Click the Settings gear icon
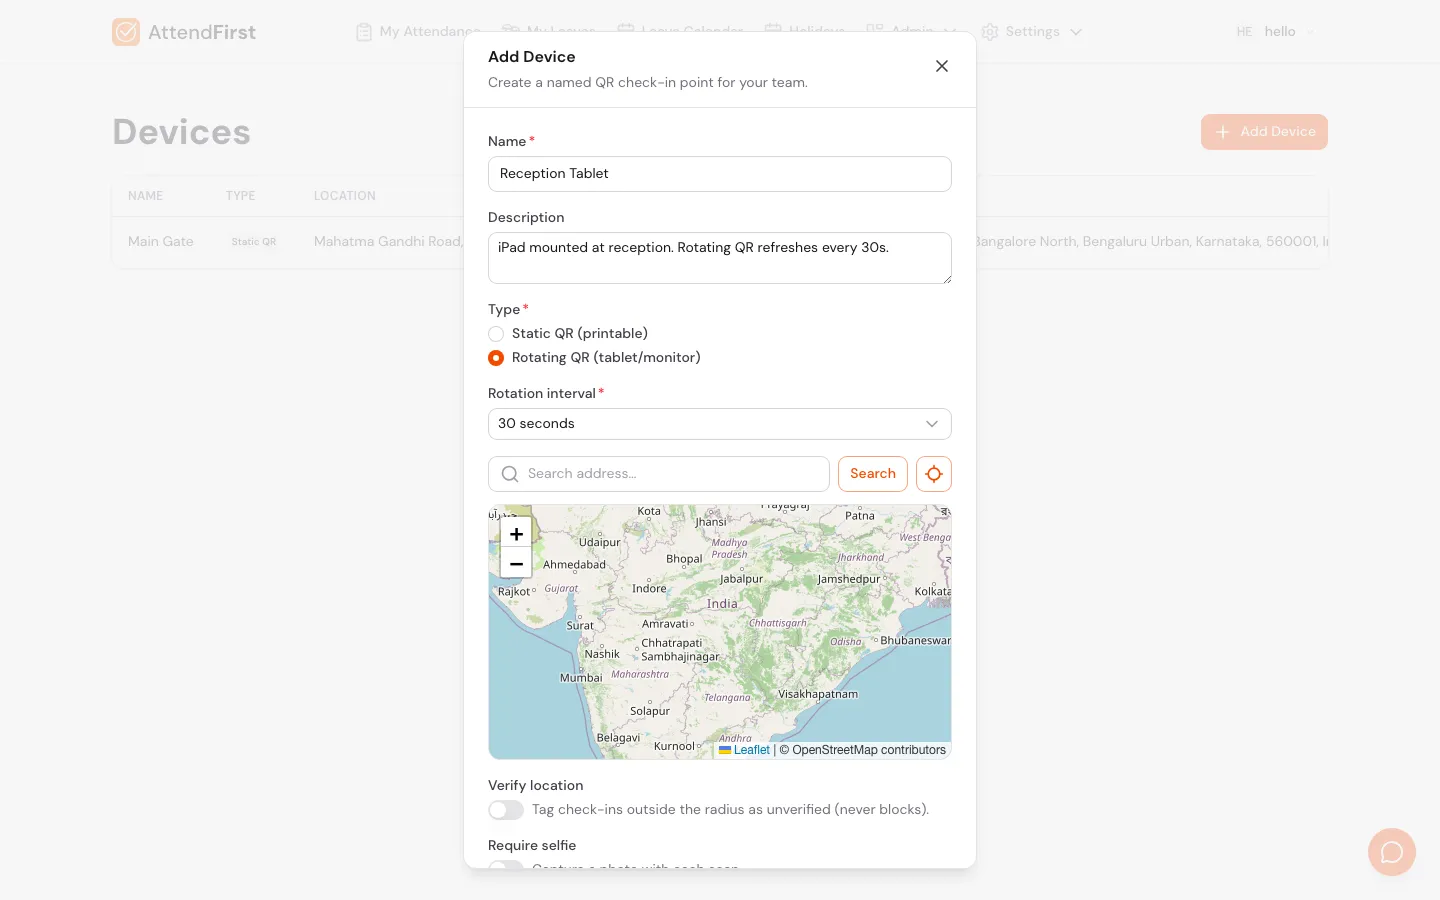The width and height of the screenshot is (1440, 900). tap(990, 32)
